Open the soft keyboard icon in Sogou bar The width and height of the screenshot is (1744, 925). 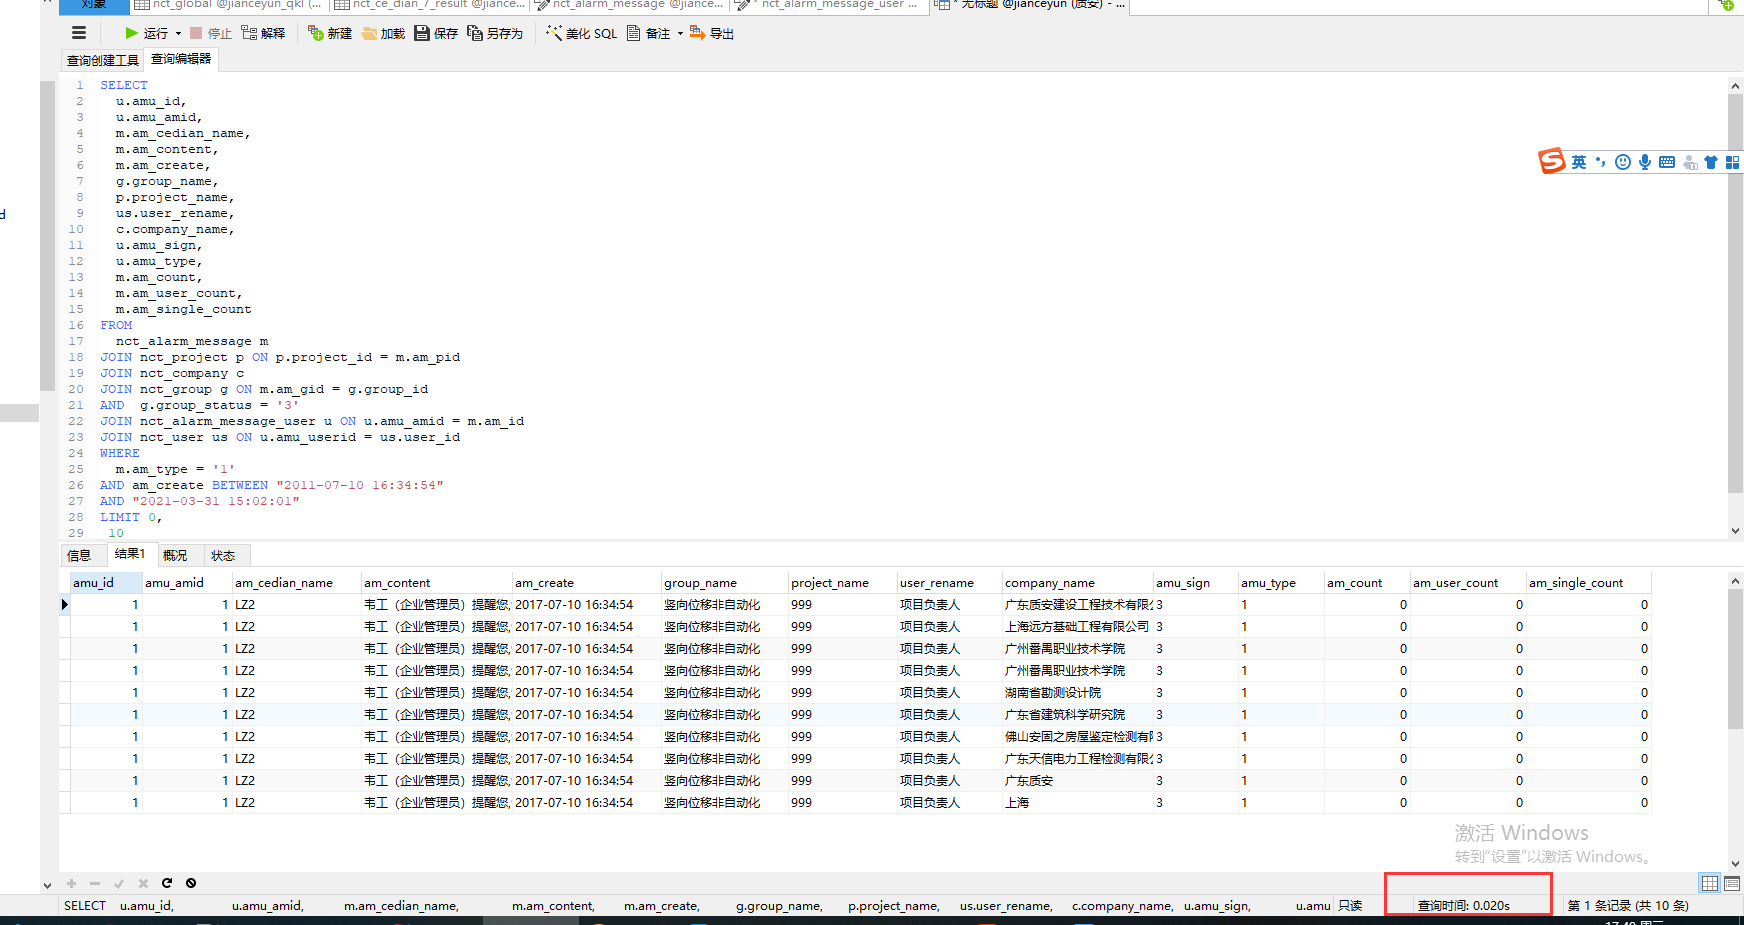(1667, 162)
